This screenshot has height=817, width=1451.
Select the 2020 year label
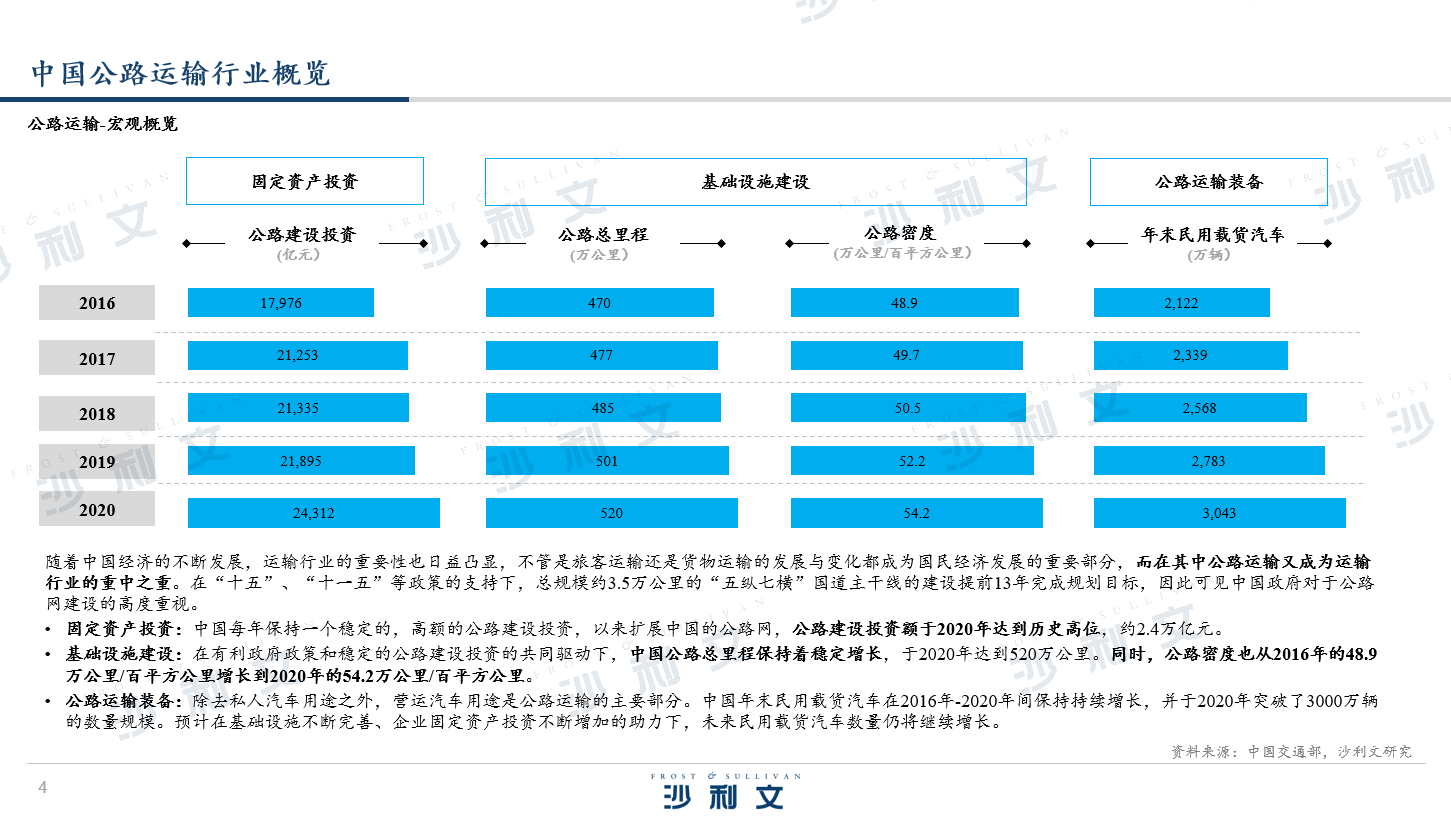[x=97, y=509]
